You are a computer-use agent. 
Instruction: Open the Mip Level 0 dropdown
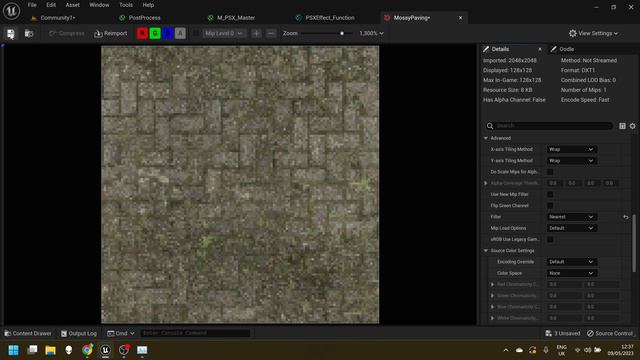(224, 33)
